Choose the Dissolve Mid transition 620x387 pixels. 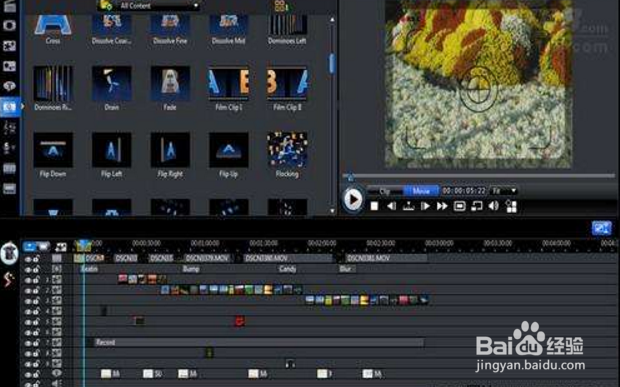click(229, 25)
